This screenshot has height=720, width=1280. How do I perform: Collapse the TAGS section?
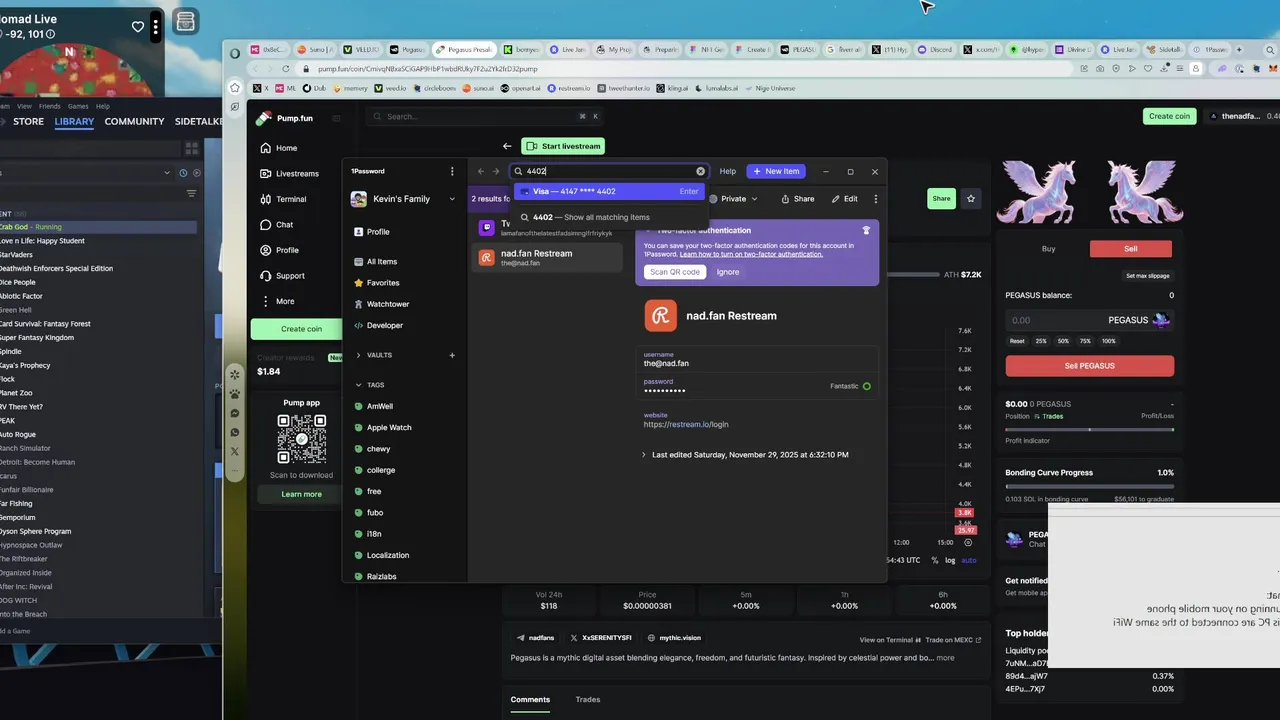click(359, 385)
